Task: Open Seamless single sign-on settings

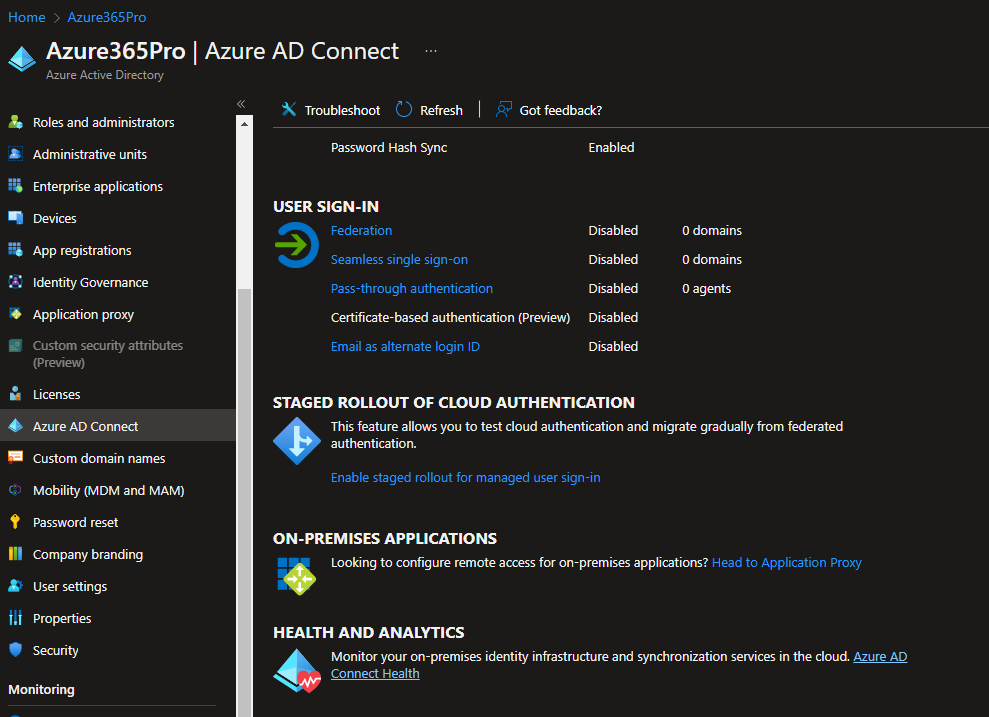Action: pos(399,259)
